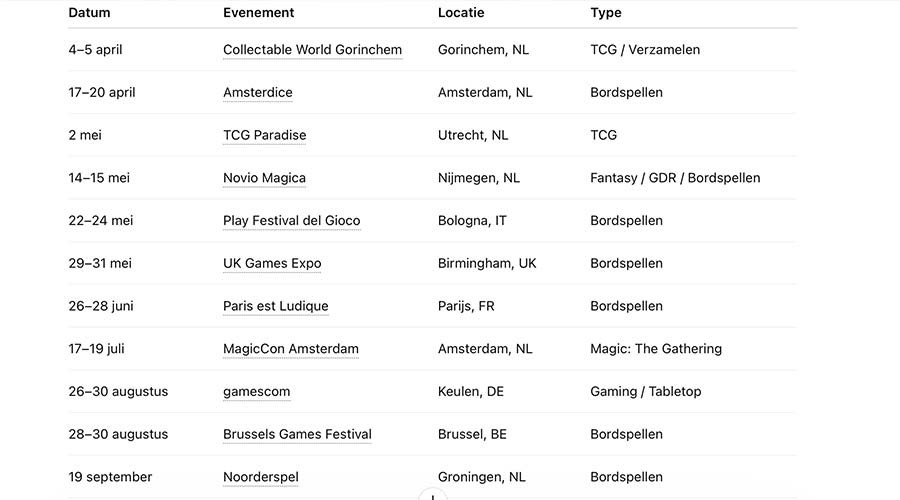
Task: Follow the Novio Magica link
Action: click(264, 179)
